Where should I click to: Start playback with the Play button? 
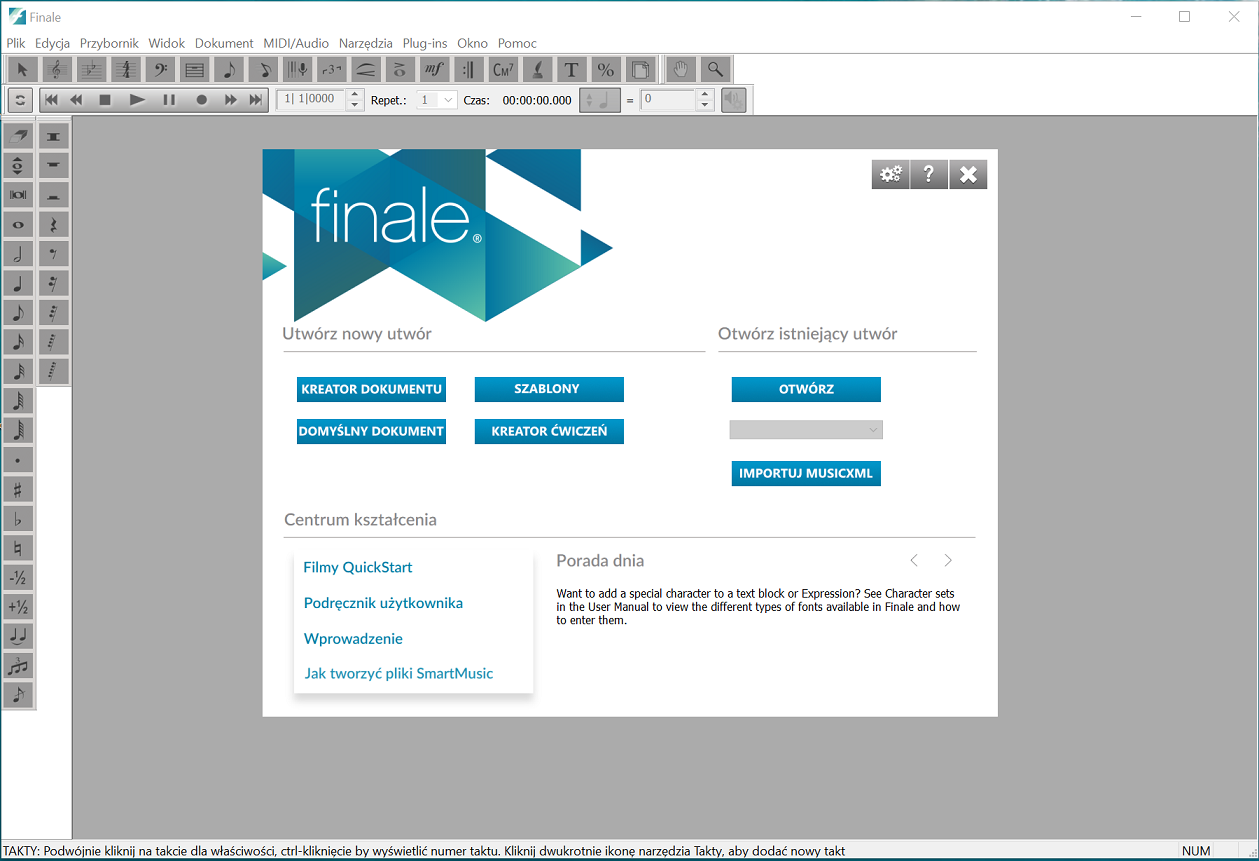[x=138, y=100]
